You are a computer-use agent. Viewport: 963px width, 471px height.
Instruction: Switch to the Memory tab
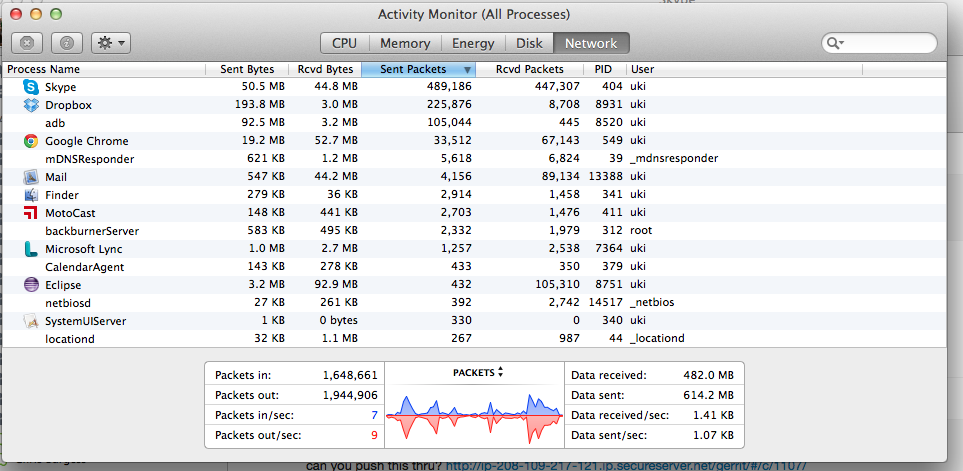point(405,43)
